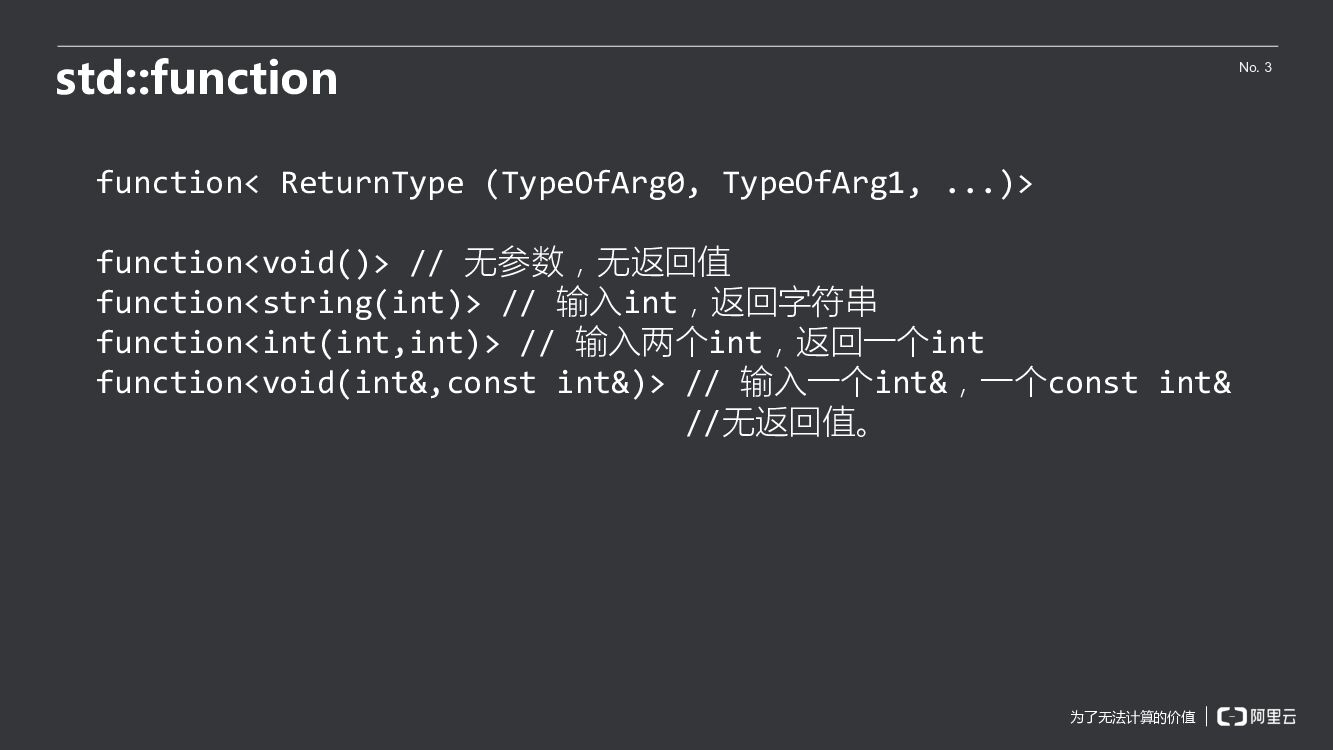Click the slogan 为了无法计算的价值
This screenshot has height=750, width=1333.
coord(1132,717)
